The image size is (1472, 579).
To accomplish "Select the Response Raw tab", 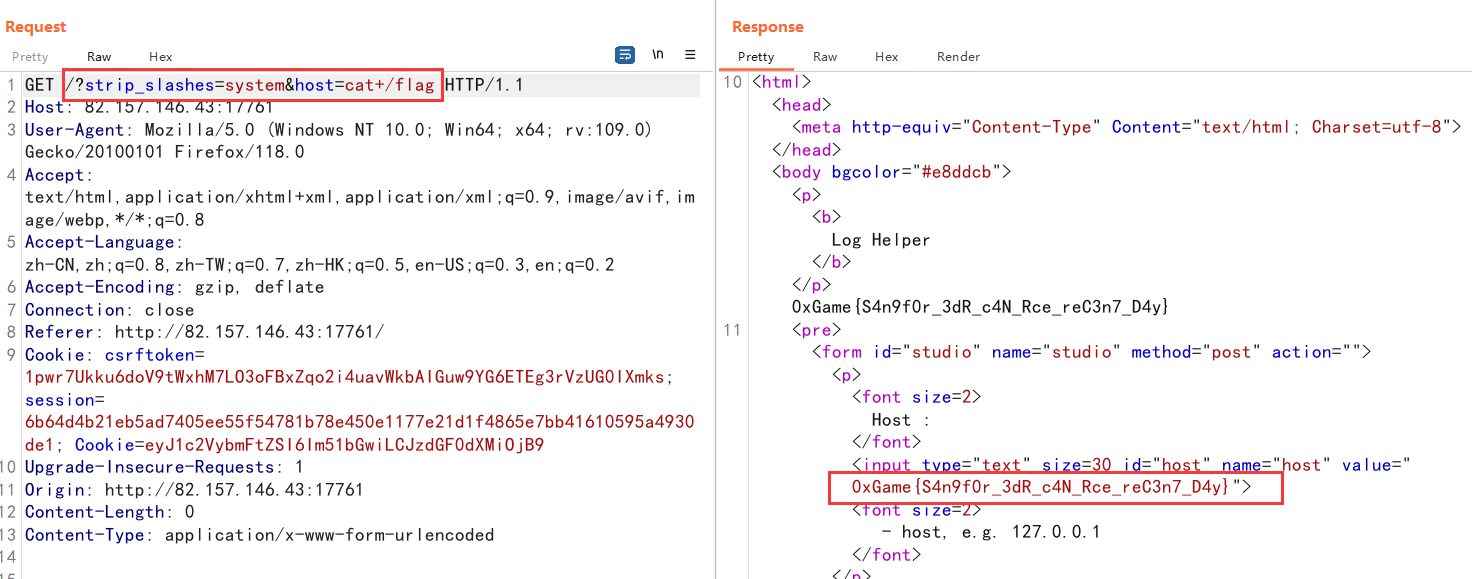I will (x=825, y=57).
